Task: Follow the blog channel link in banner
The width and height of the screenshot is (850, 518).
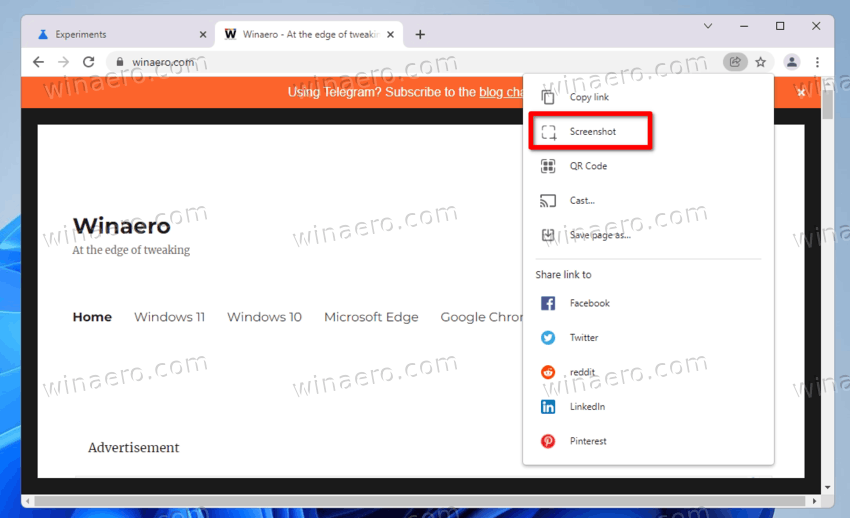Action: [501, 92]
